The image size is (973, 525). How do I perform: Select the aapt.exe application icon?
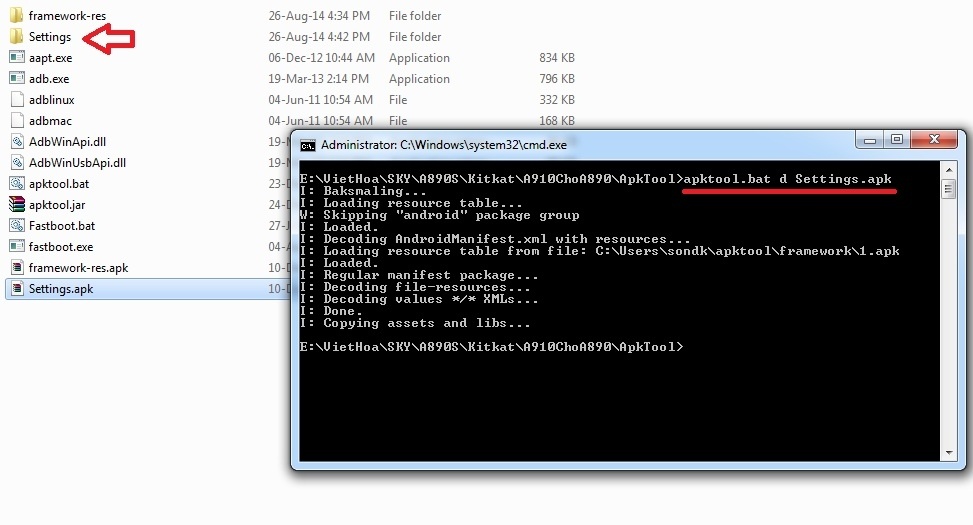17,58
